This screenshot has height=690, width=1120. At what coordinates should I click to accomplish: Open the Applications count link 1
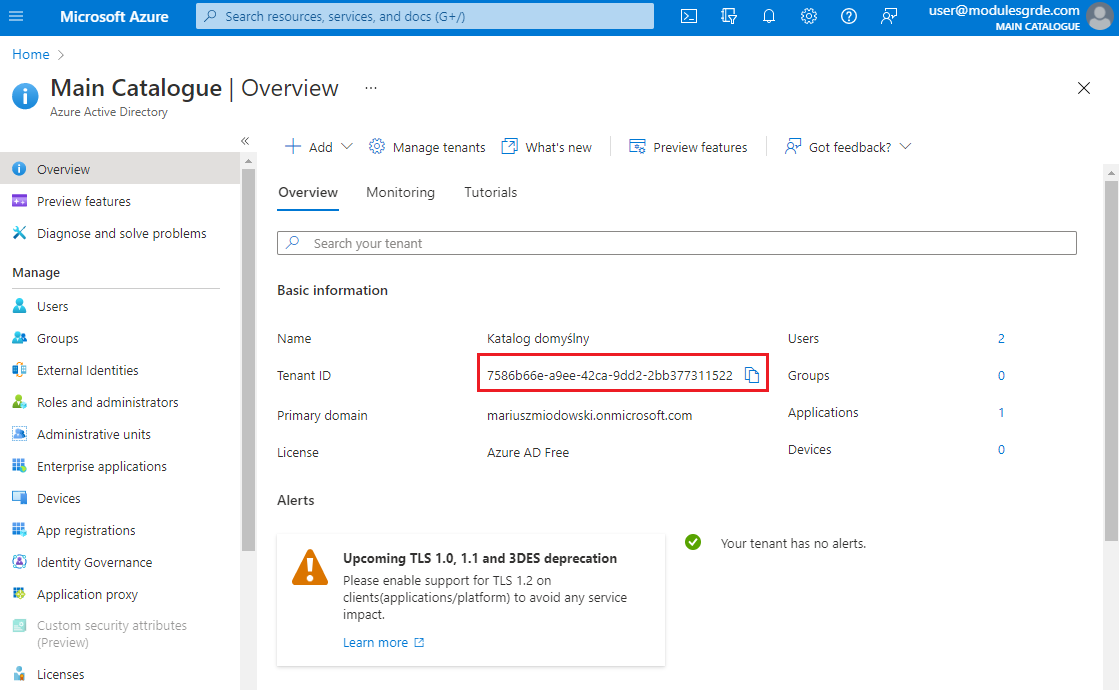pos(1001,413)
